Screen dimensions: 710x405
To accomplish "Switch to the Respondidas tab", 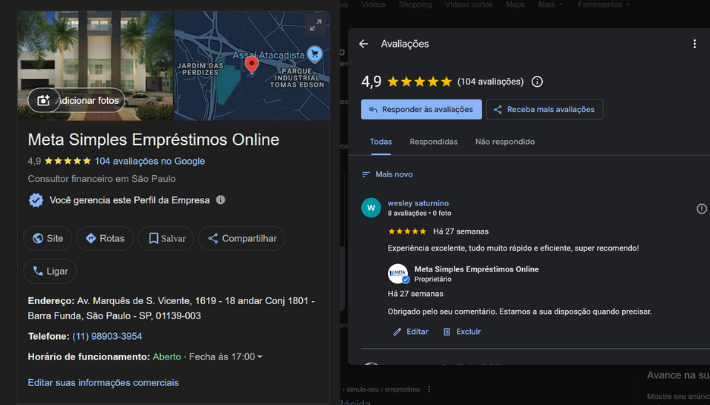I will pos(434,142).
